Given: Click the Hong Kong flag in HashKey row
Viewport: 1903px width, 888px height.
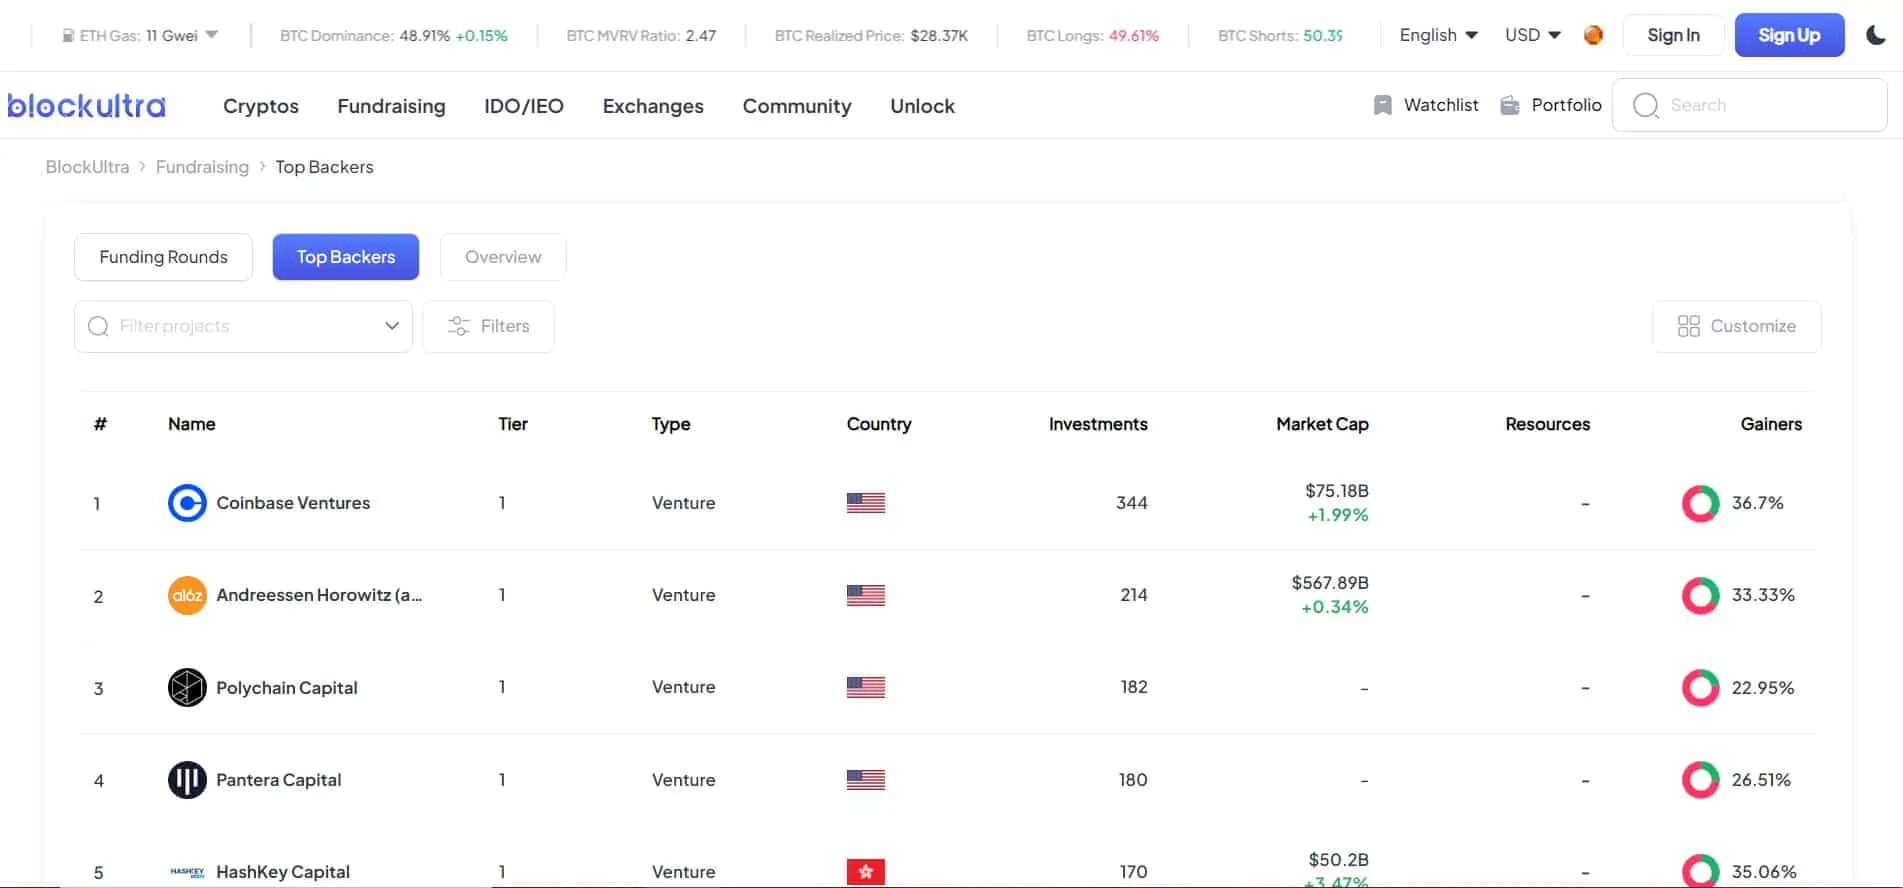Looking at the screenshot, I should 866,872.
